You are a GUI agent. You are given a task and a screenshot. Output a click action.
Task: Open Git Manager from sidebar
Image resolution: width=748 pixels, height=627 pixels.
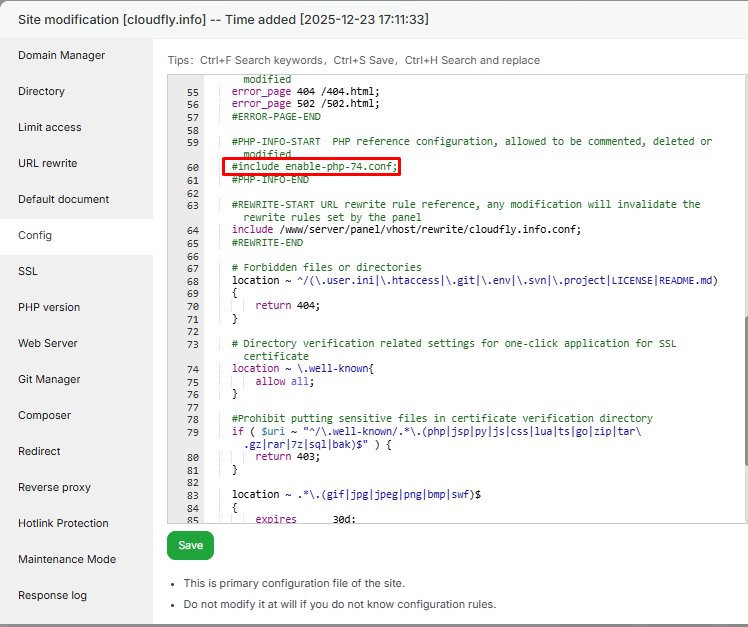pyautogui.click(x=49, y=379)
